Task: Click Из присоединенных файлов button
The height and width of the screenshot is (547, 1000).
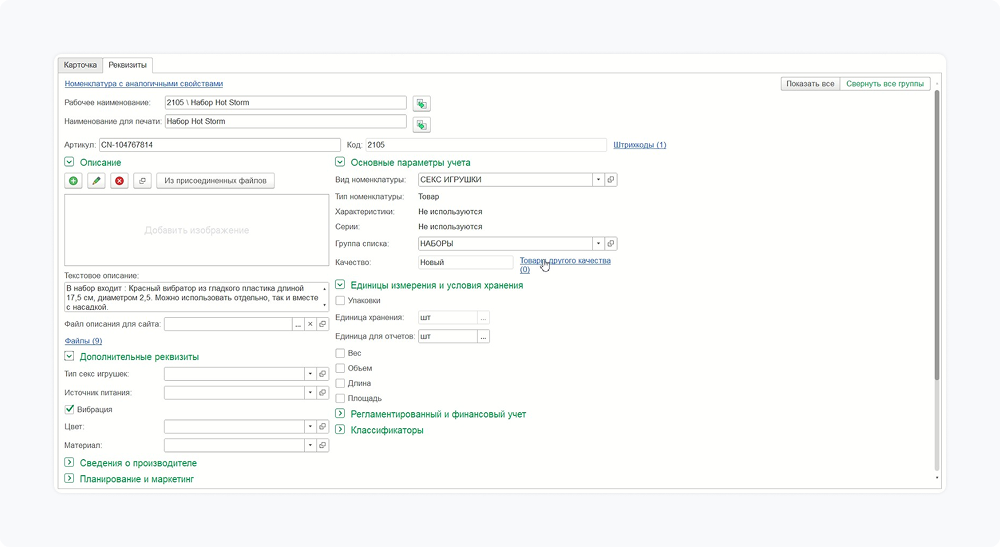Action: [x=216, y=180]
